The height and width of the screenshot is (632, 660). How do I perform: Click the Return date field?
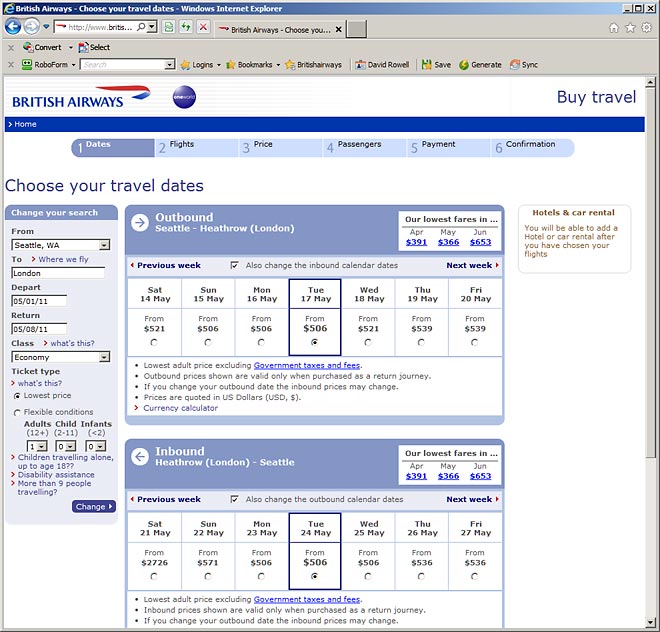coord(39,329)
